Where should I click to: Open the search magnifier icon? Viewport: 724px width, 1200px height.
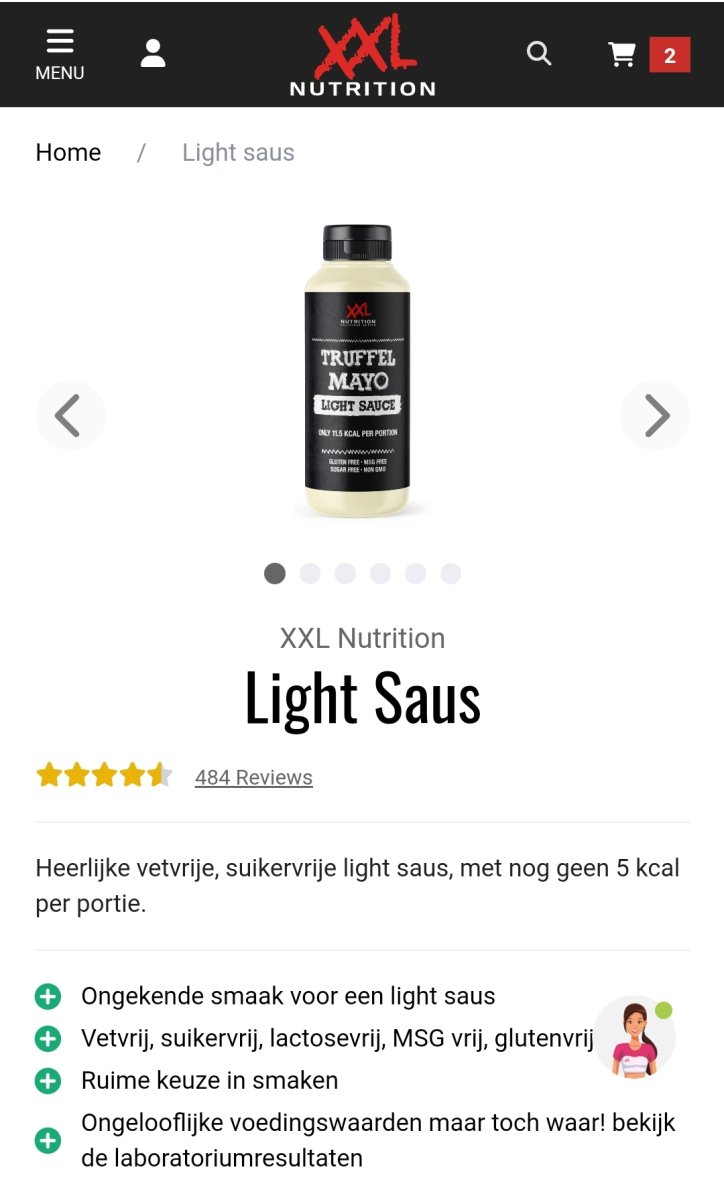539,53
